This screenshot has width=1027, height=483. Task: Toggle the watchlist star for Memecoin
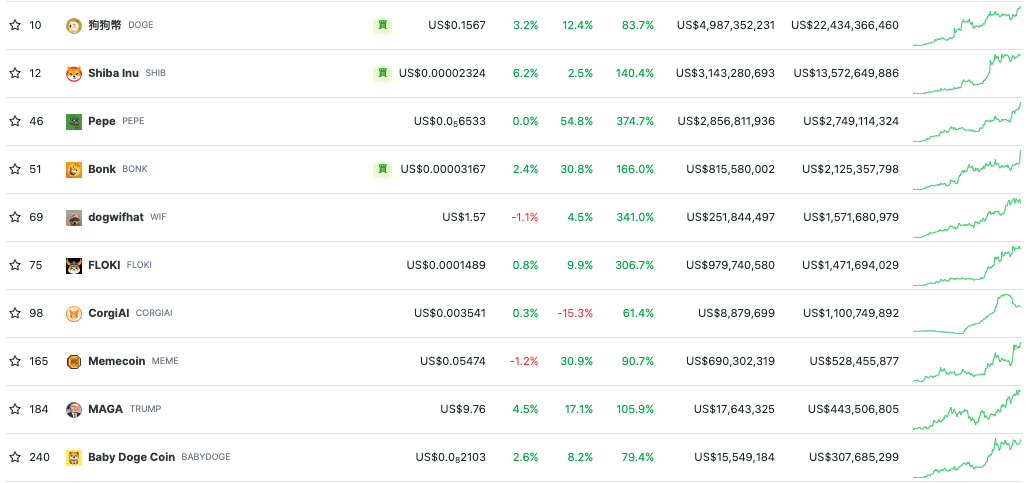(x=15, y=361)
